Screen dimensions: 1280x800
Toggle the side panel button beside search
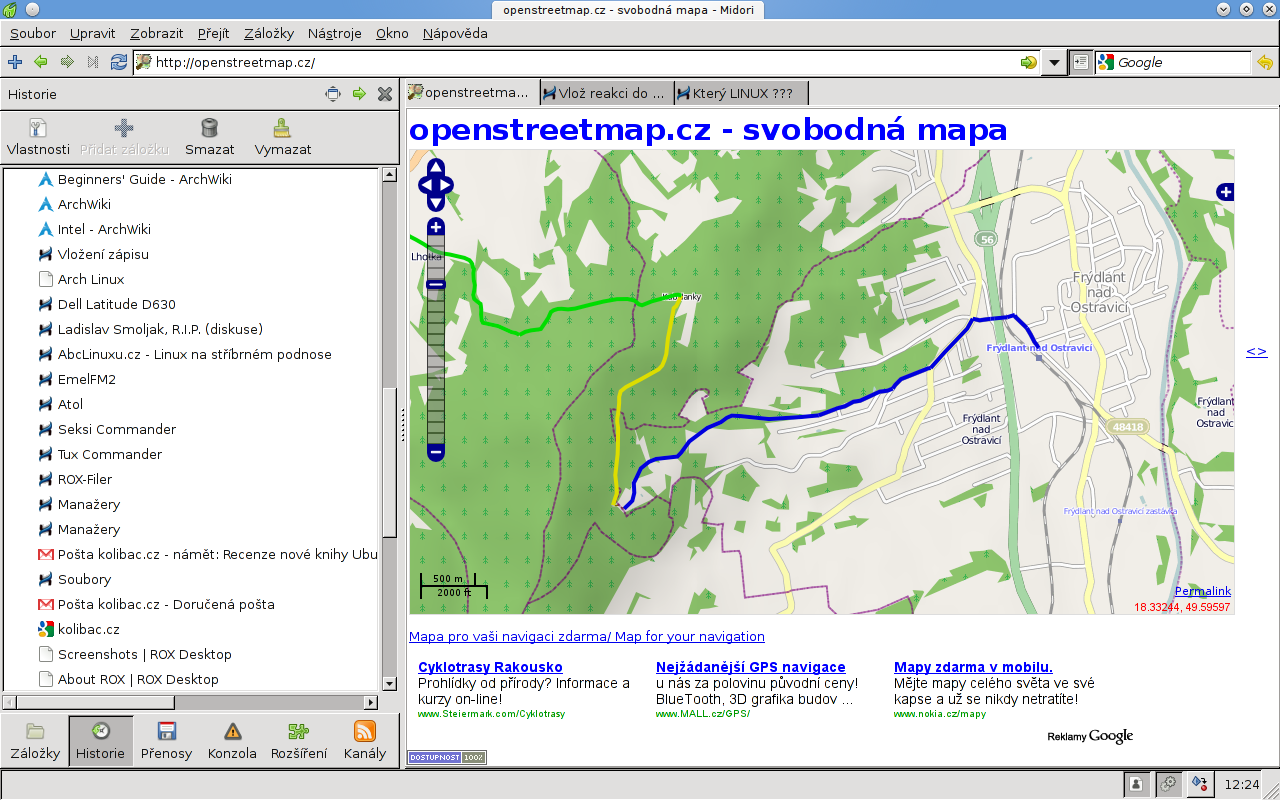pos(1081,62)
